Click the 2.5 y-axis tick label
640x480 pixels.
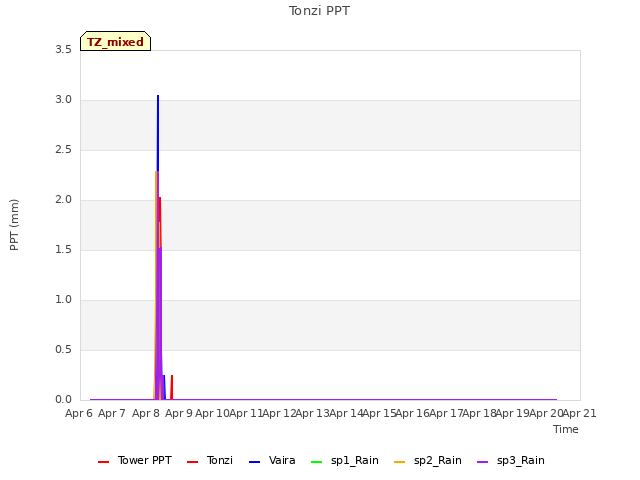pos(63,150)
